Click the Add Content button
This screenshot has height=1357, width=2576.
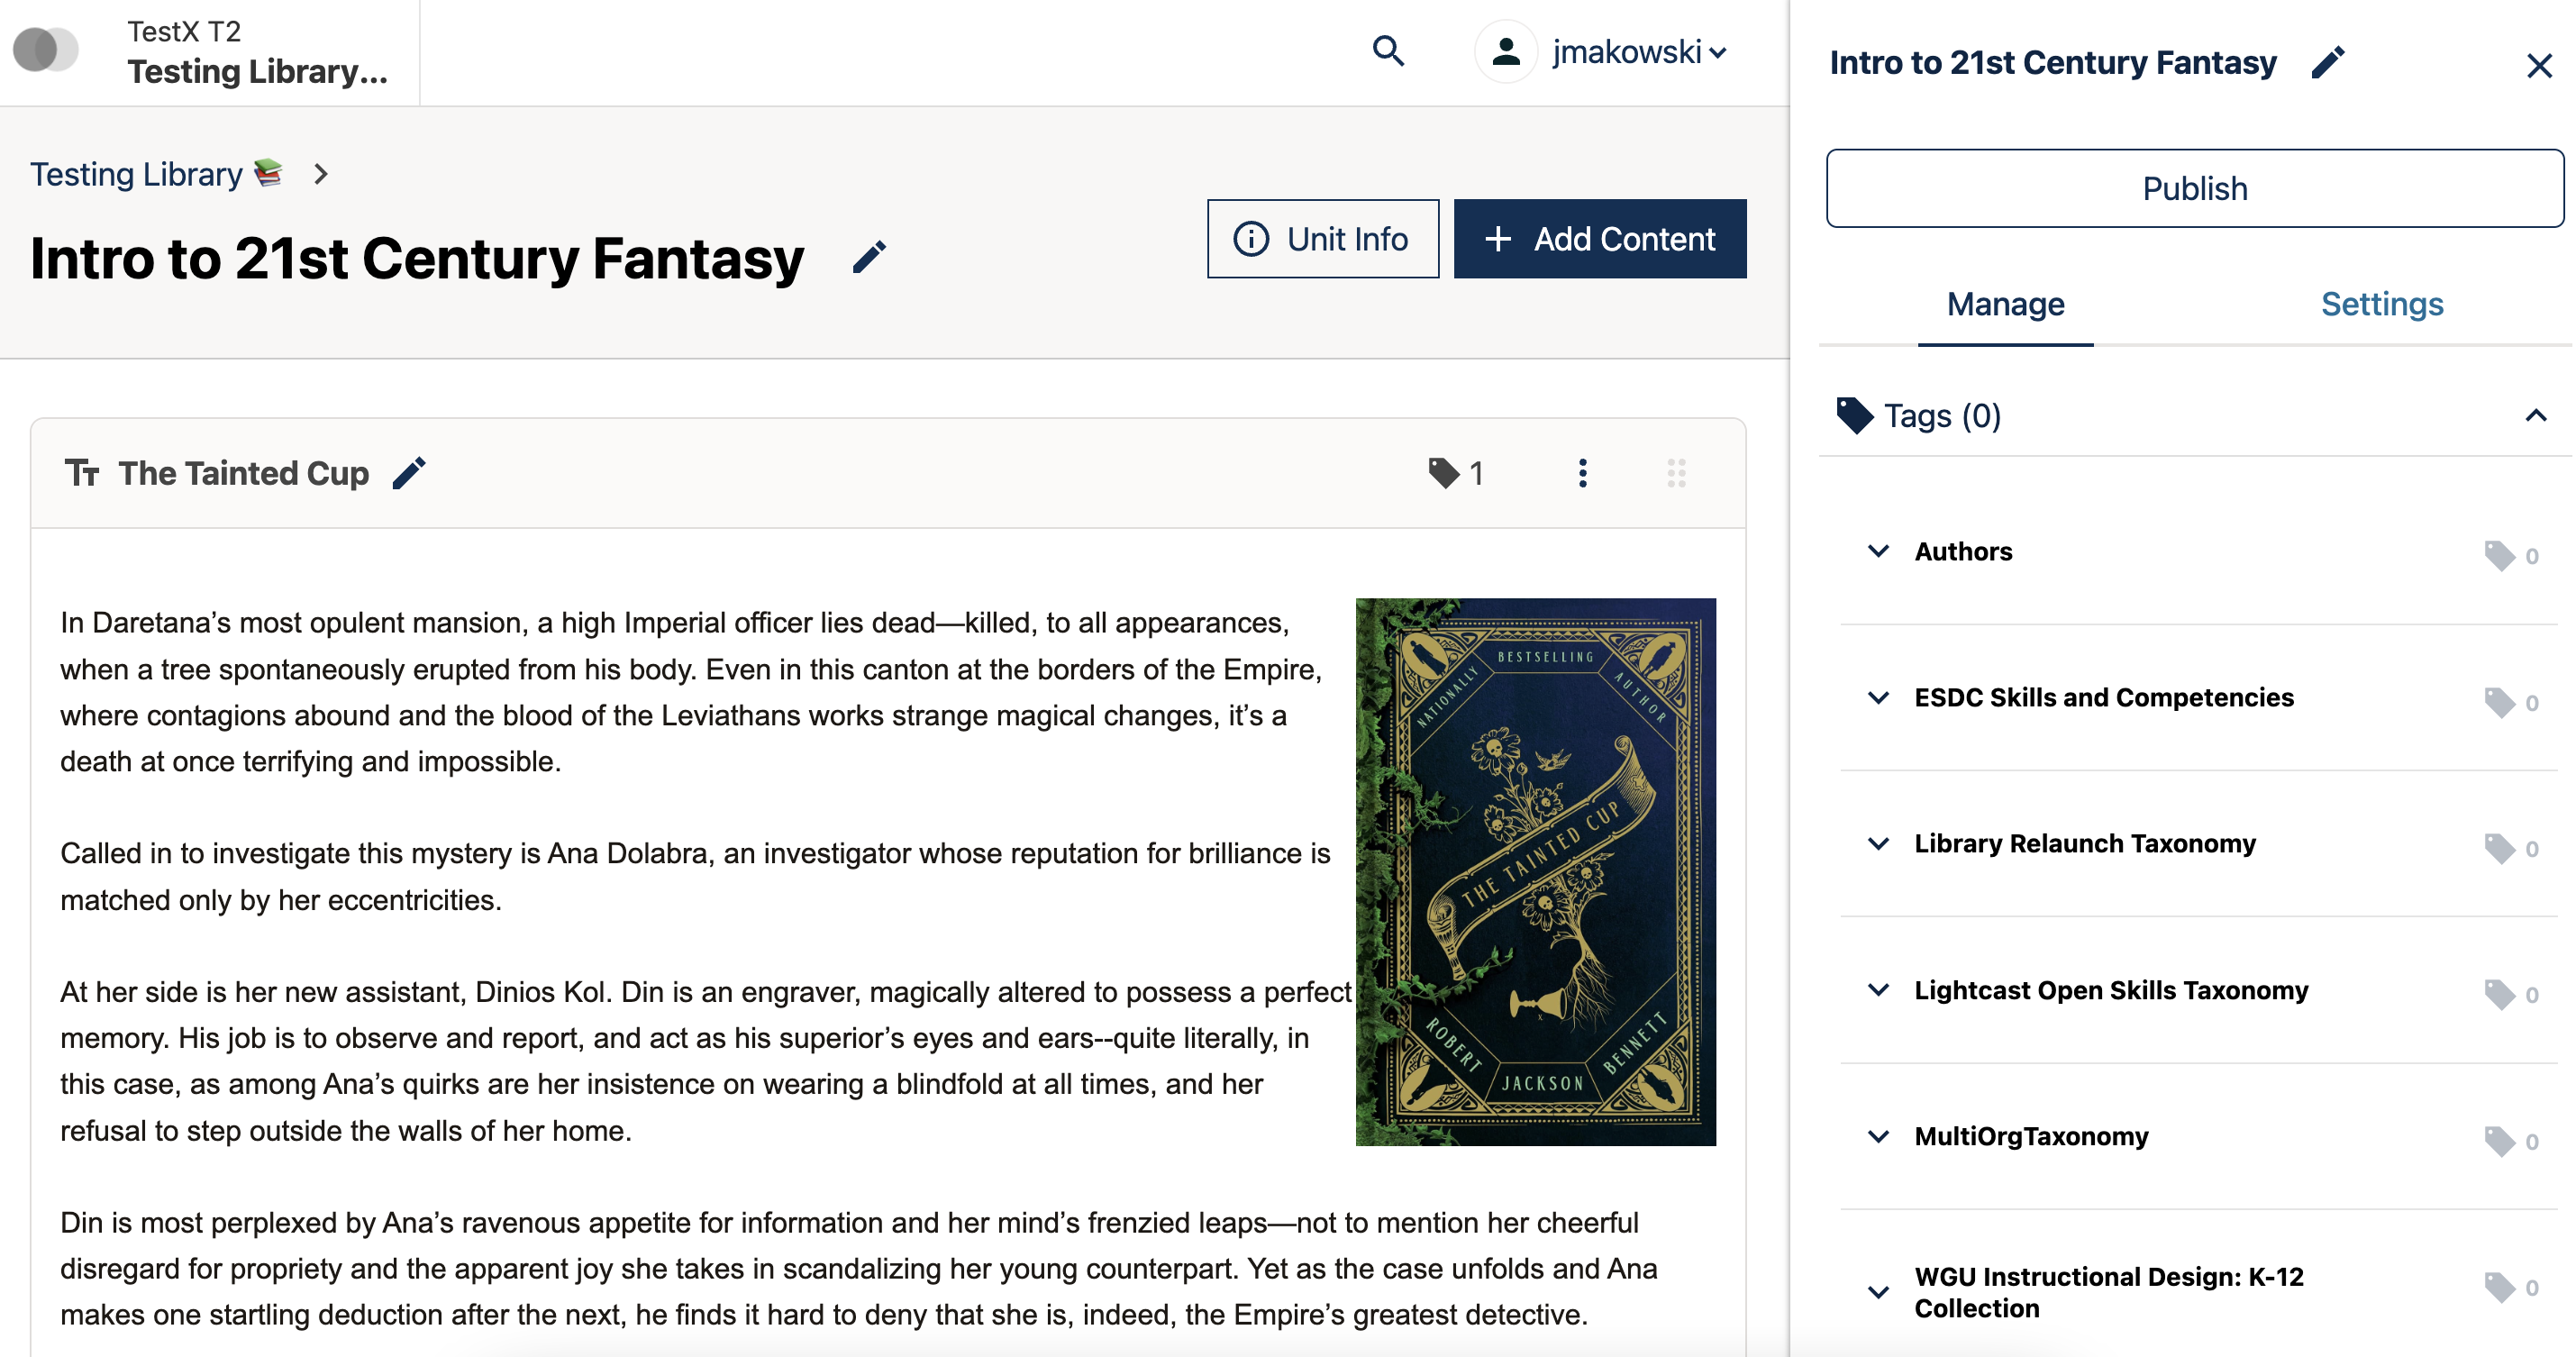click(x=1599, y=239)
